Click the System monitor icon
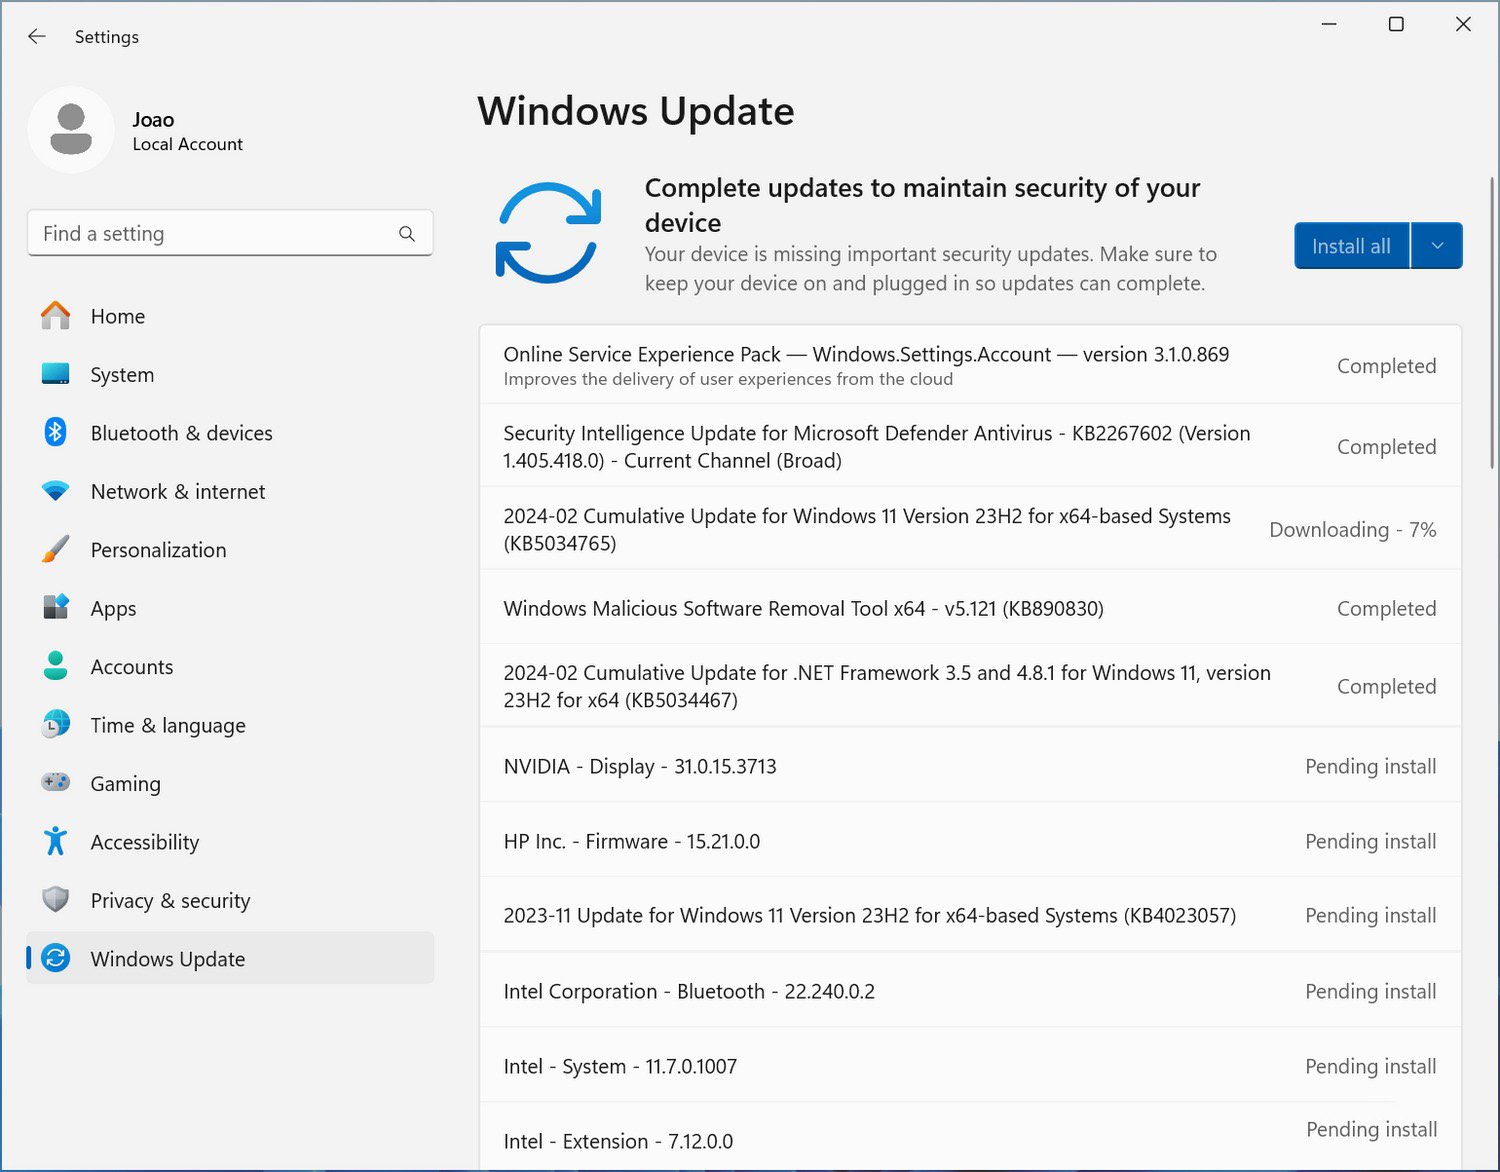Screen dimensions: 1500x1172 click(x=56, y=374)
